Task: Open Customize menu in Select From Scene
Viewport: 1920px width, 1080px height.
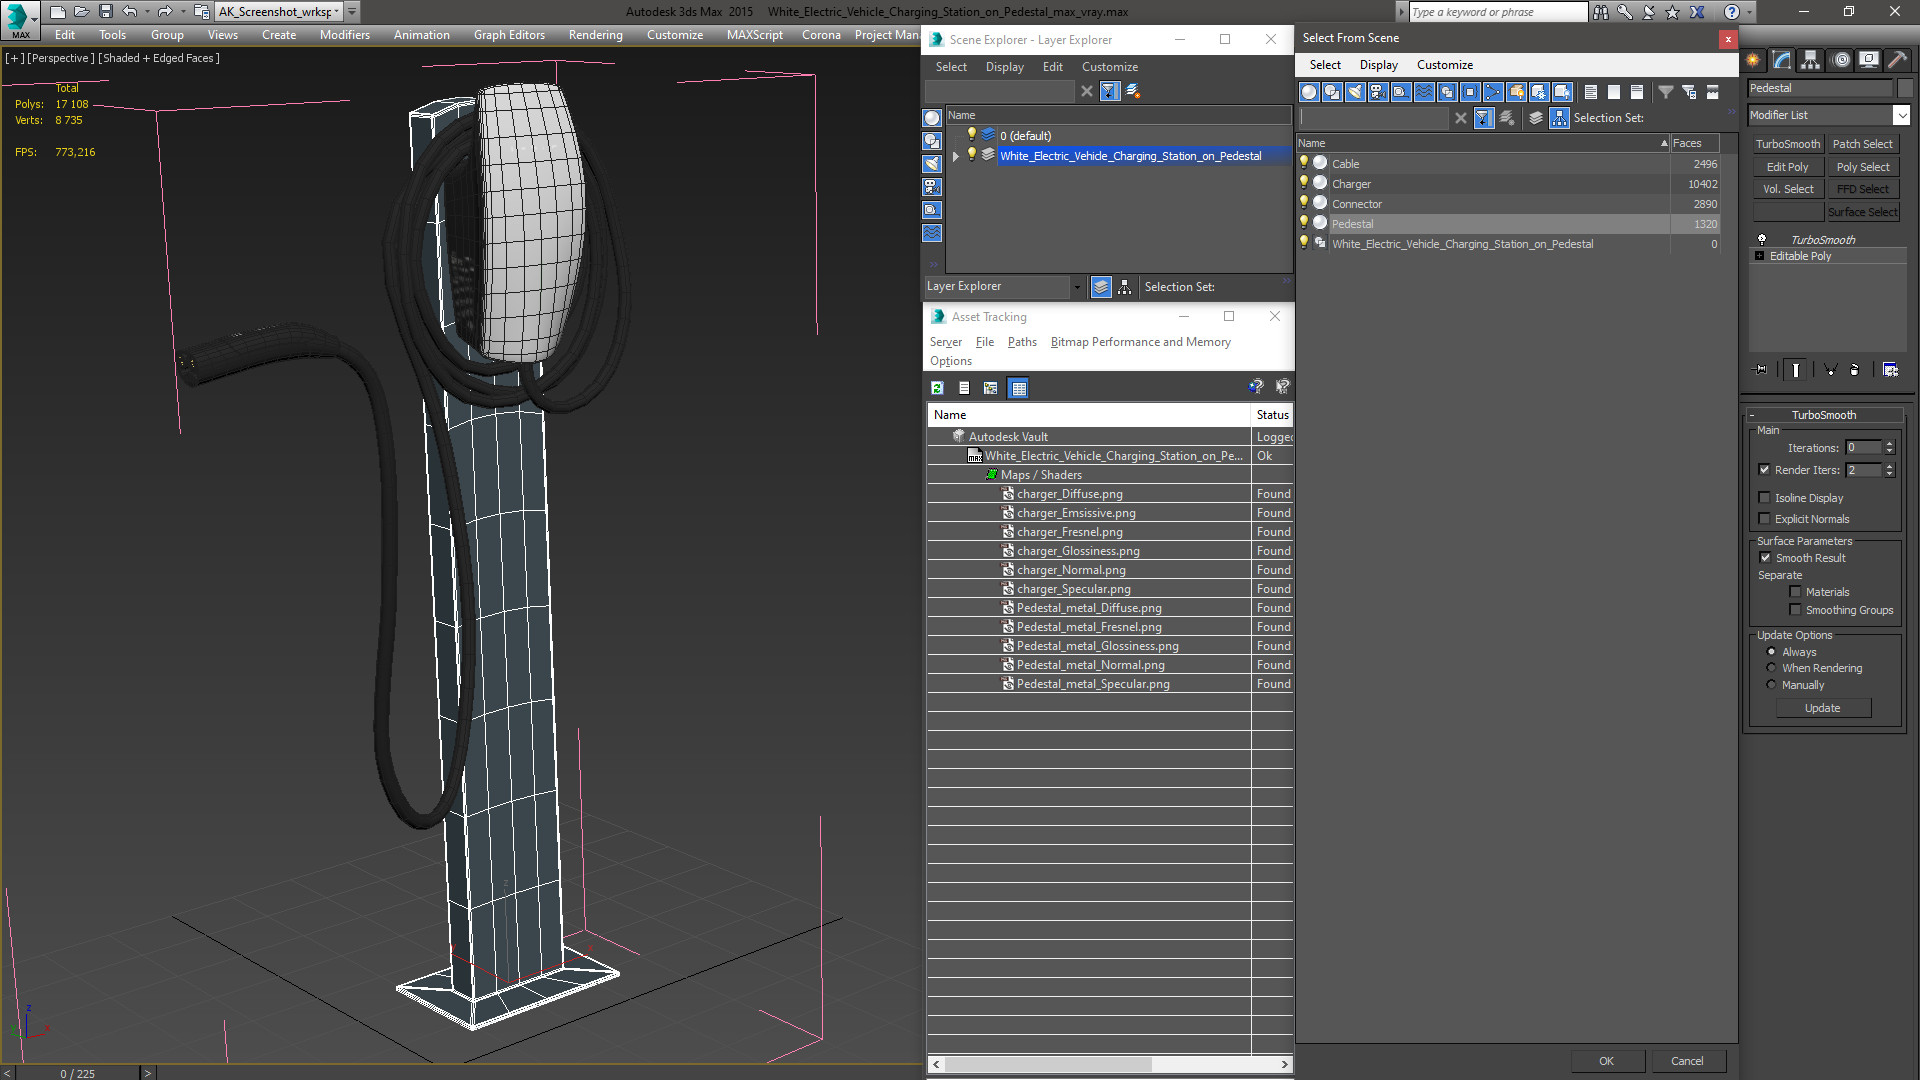Action: click(x=1444, y=65)
